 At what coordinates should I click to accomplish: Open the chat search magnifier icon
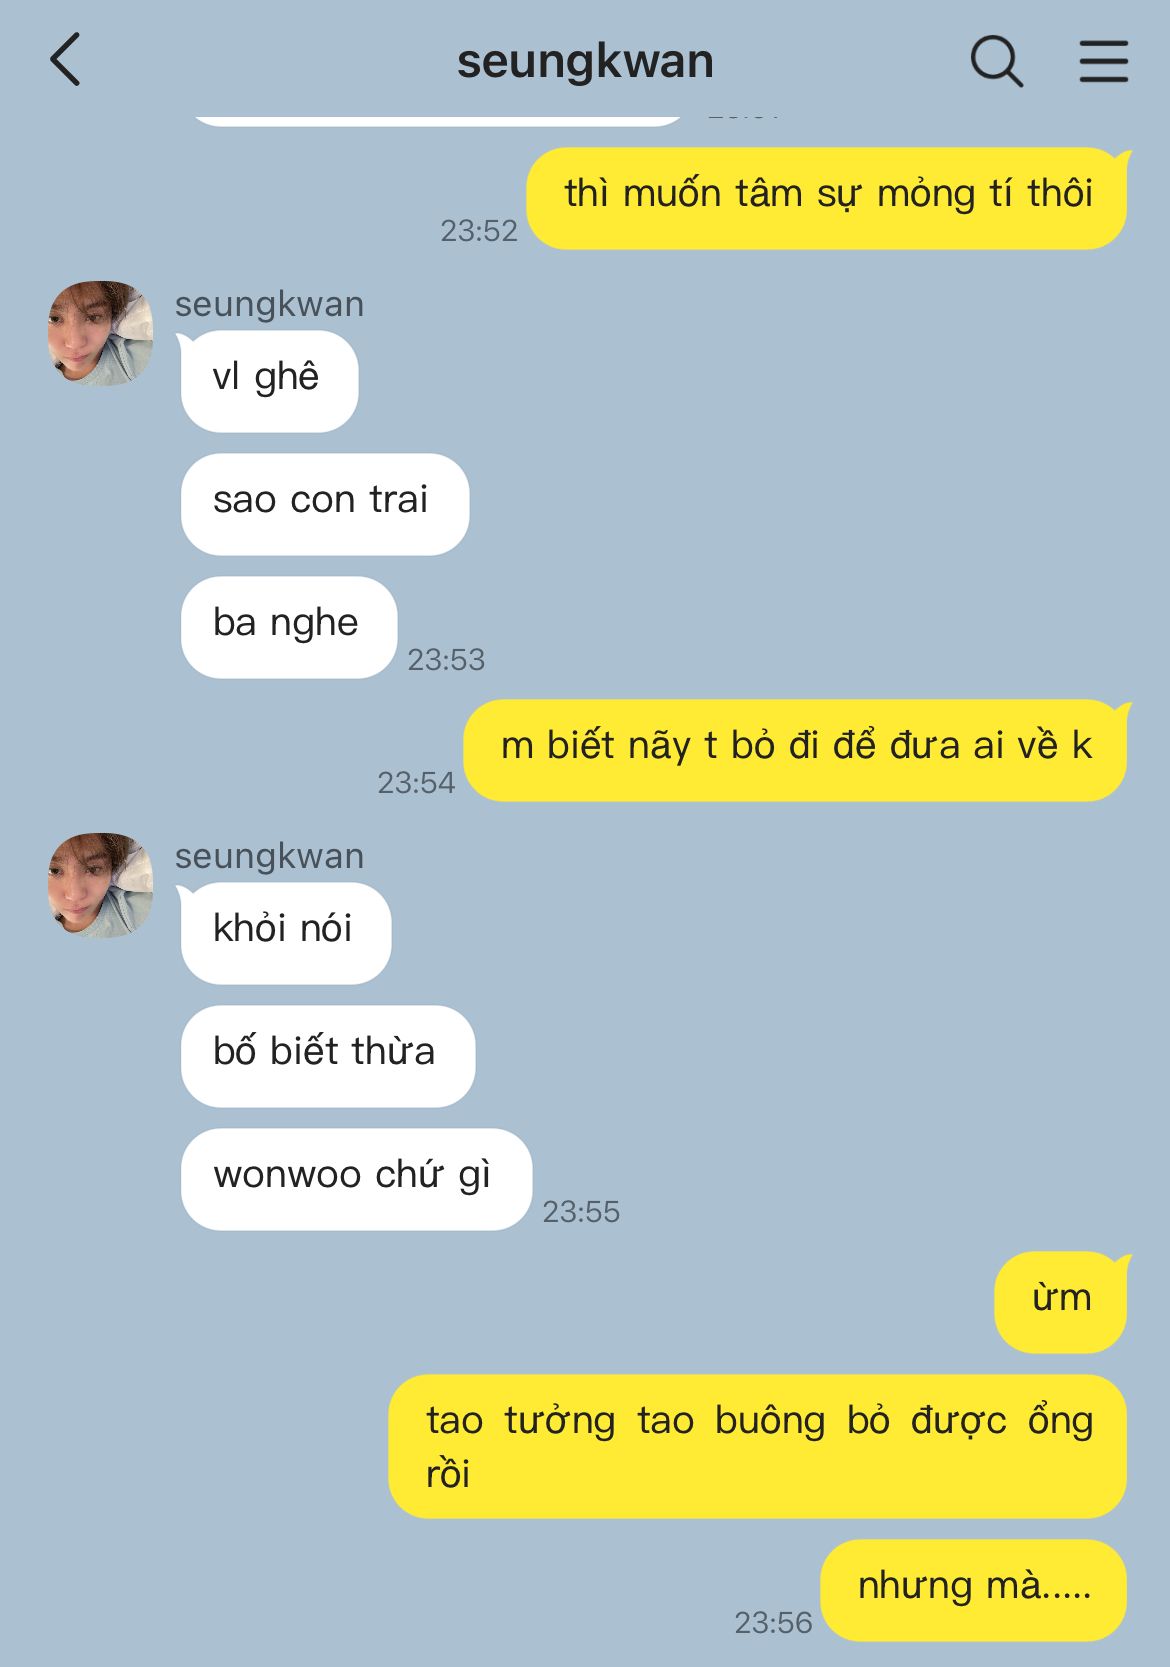click(x=996, y=61)
